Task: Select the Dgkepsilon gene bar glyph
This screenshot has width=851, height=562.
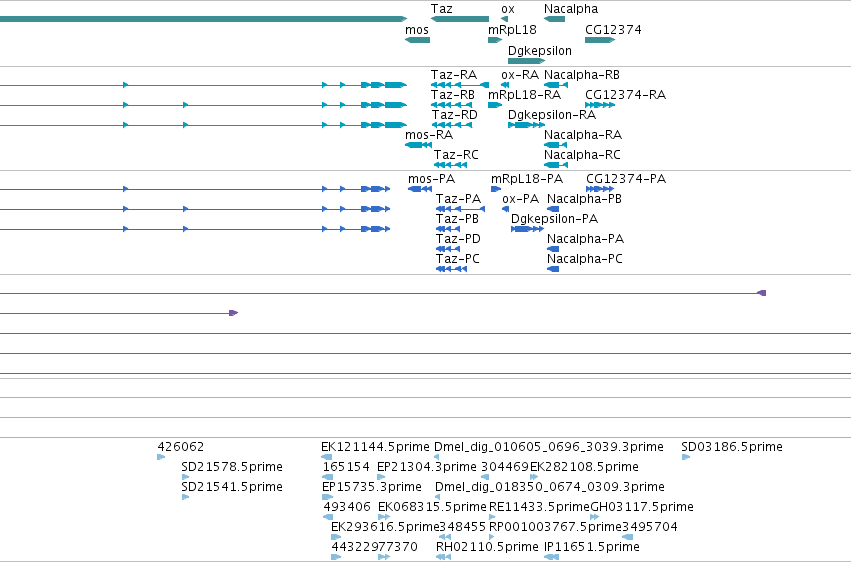Action: pyautogui.click(x=526, y=61)
